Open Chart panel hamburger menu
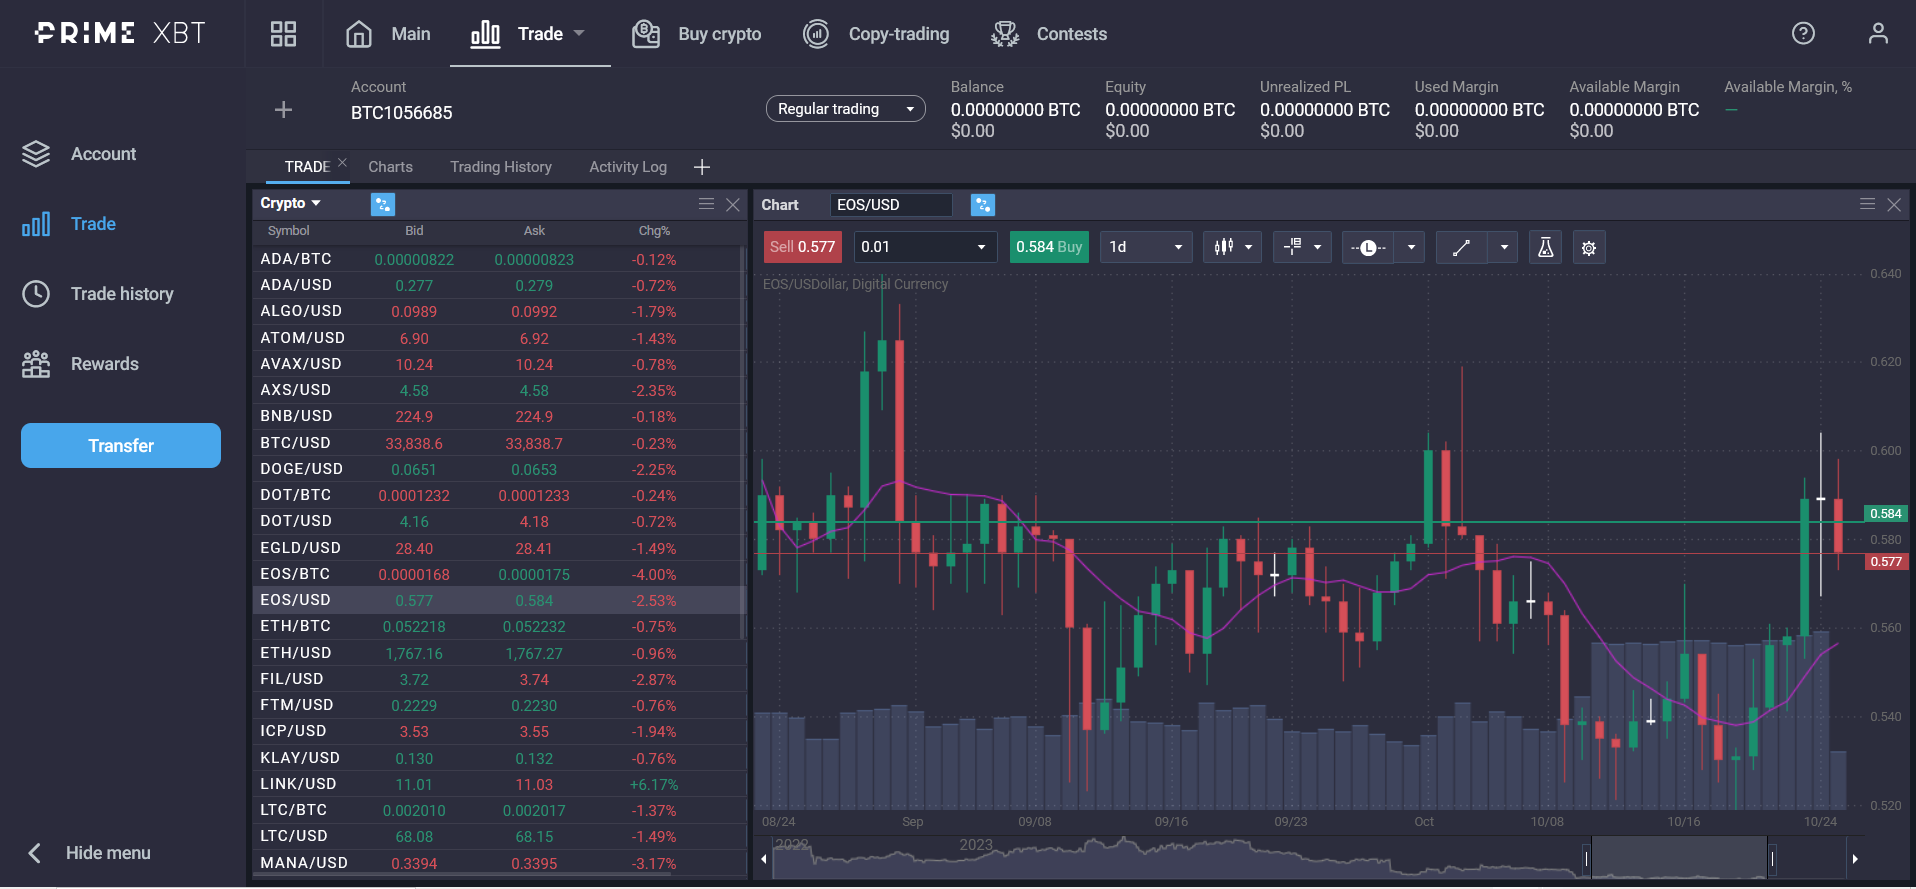Image resolution: width=1916 pixels, height=889 pixels. [x=1867, y=204]
